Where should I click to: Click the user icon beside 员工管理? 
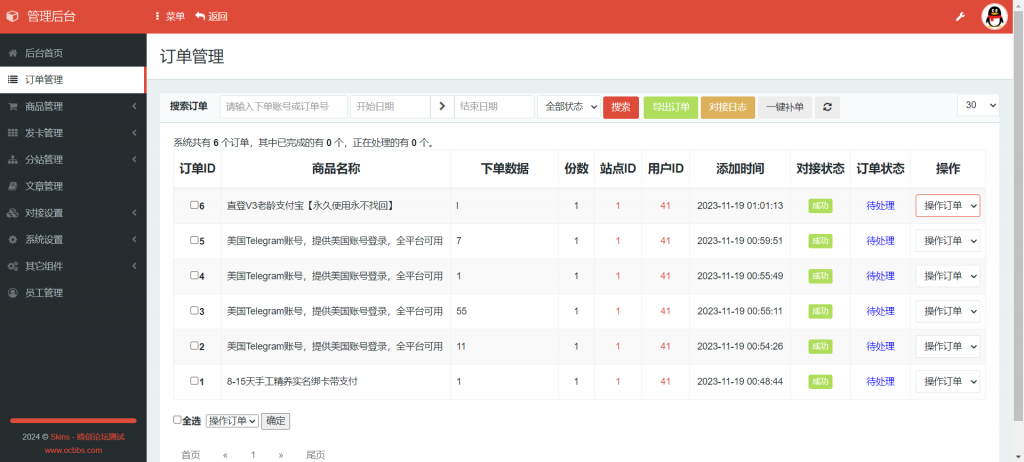tap(12, 293)
